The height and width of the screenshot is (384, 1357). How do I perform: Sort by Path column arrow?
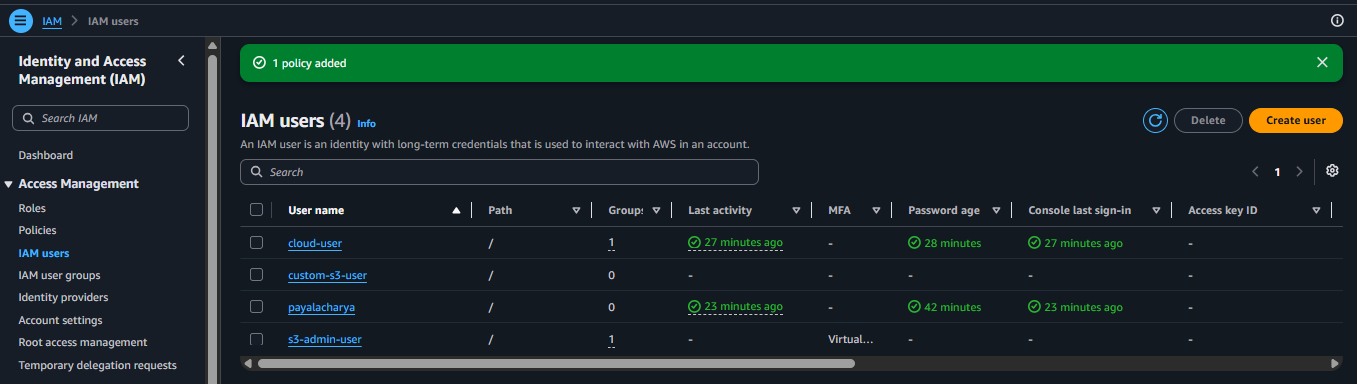(x=576, y=210)
